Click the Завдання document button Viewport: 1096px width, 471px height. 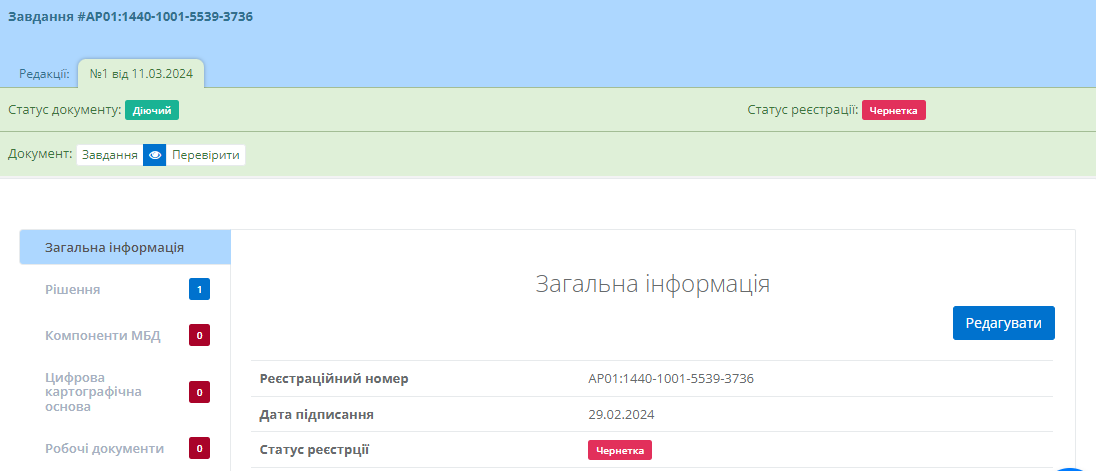[x=109, y=155]
